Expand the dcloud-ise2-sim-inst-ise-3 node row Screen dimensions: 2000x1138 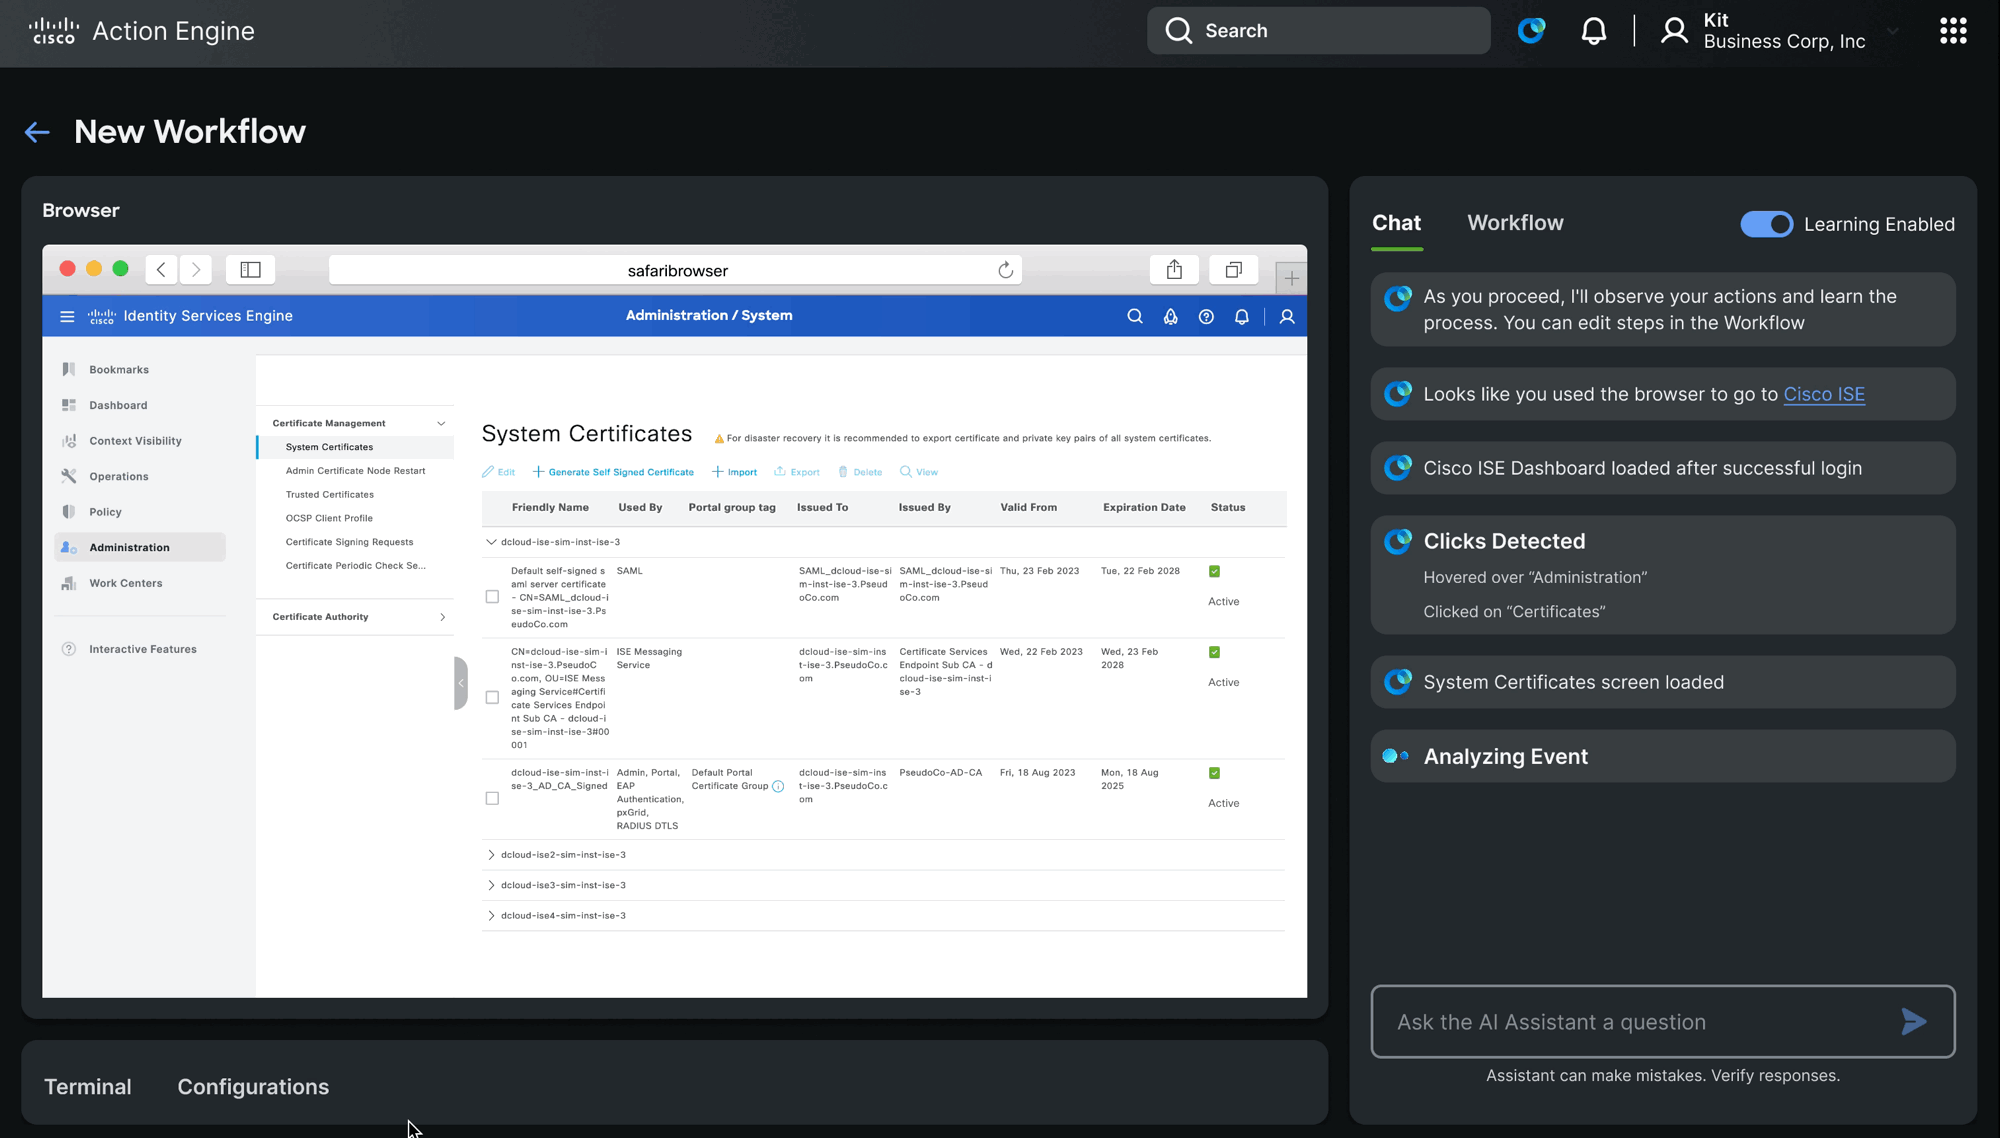(491, 855)
